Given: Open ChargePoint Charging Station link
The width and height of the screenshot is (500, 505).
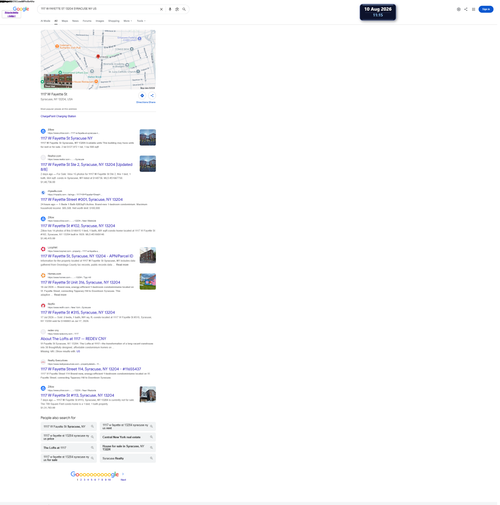Looking at the screenshot, I should coord(58,116).
